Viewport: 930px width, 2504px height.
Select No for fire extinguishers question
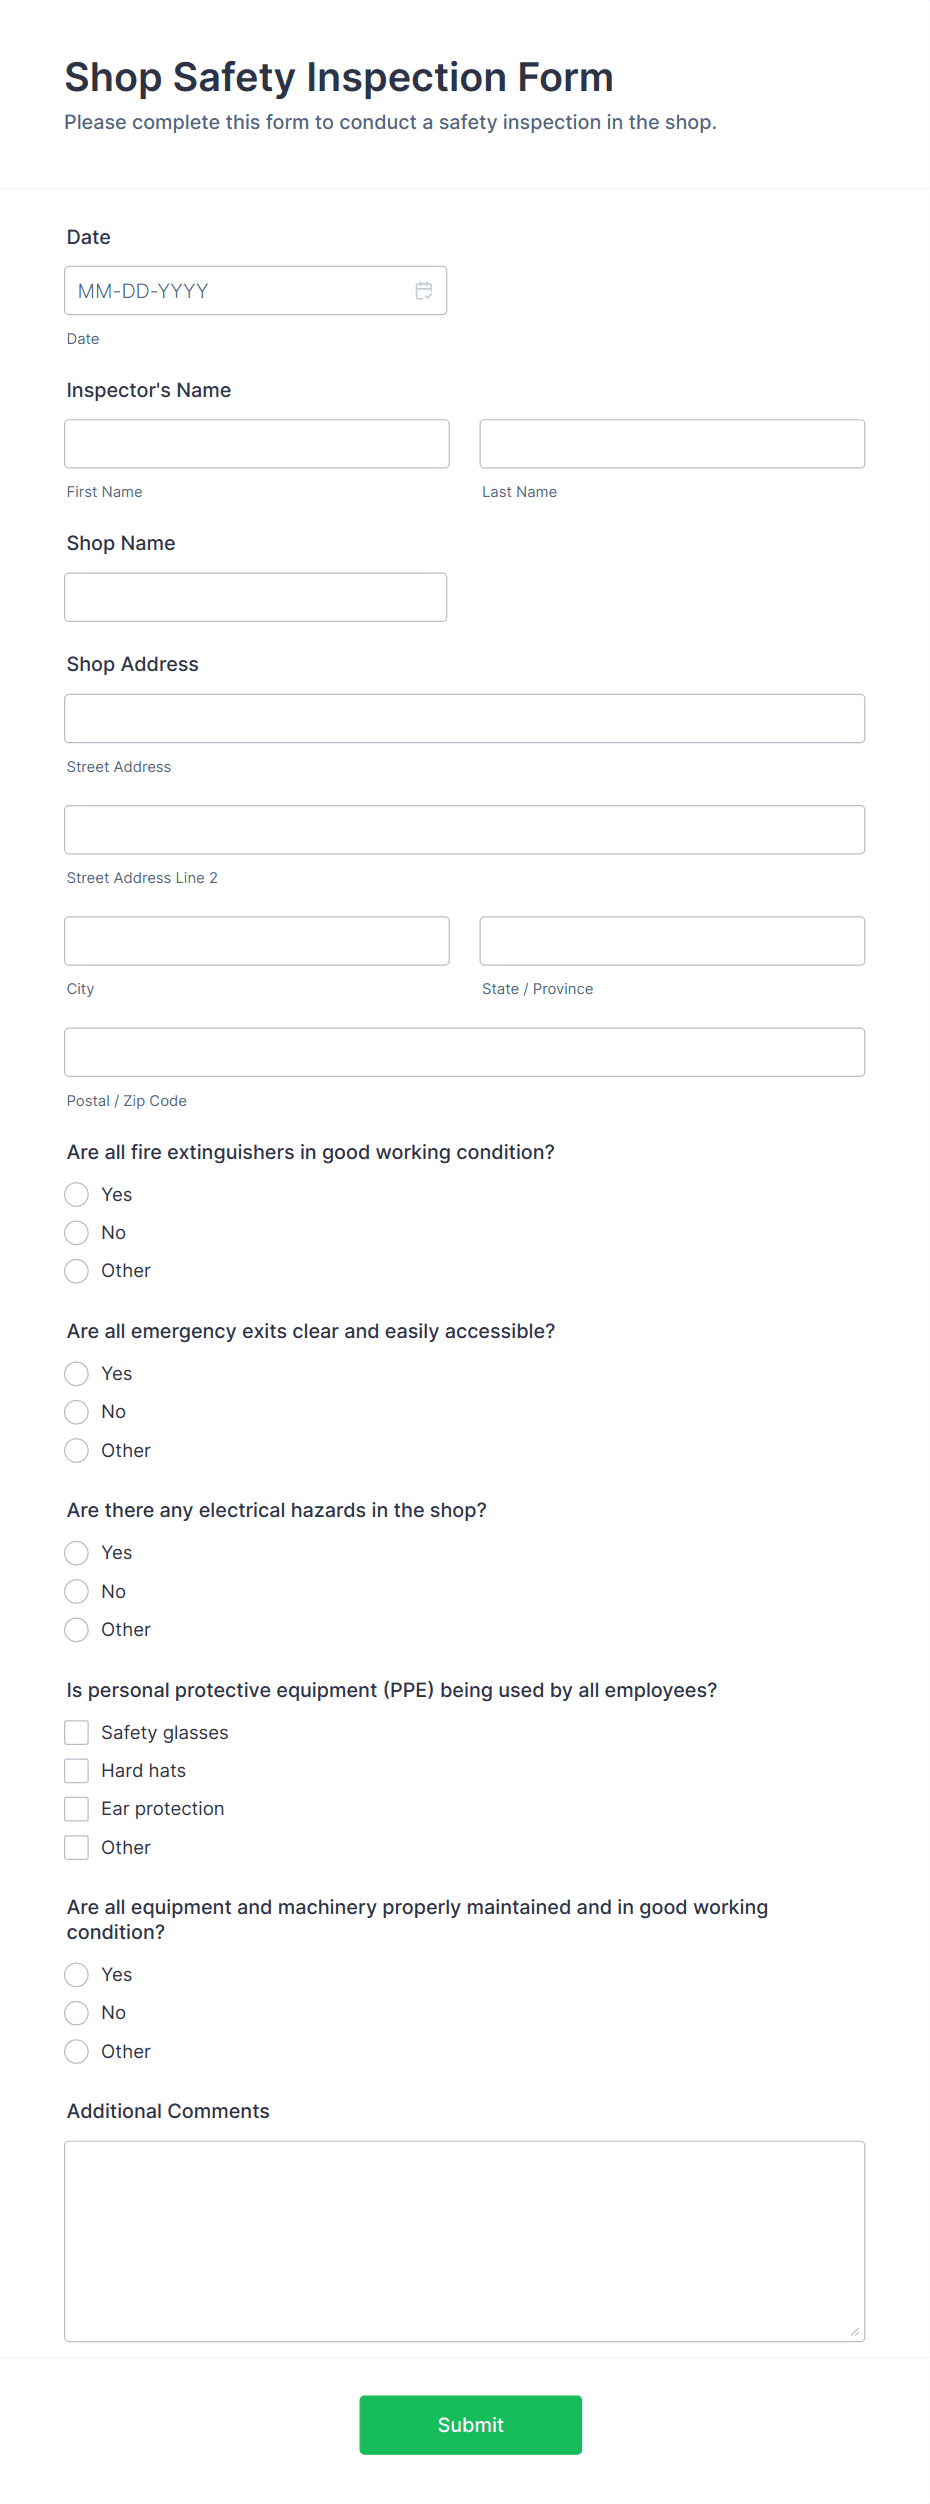76,1232
